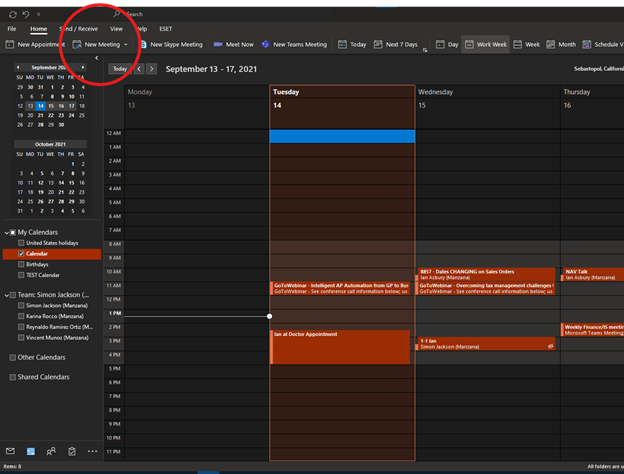This screenshot has width=624, height=474.
Task: Open the Tasks module
Action: [x=72, y=451]
